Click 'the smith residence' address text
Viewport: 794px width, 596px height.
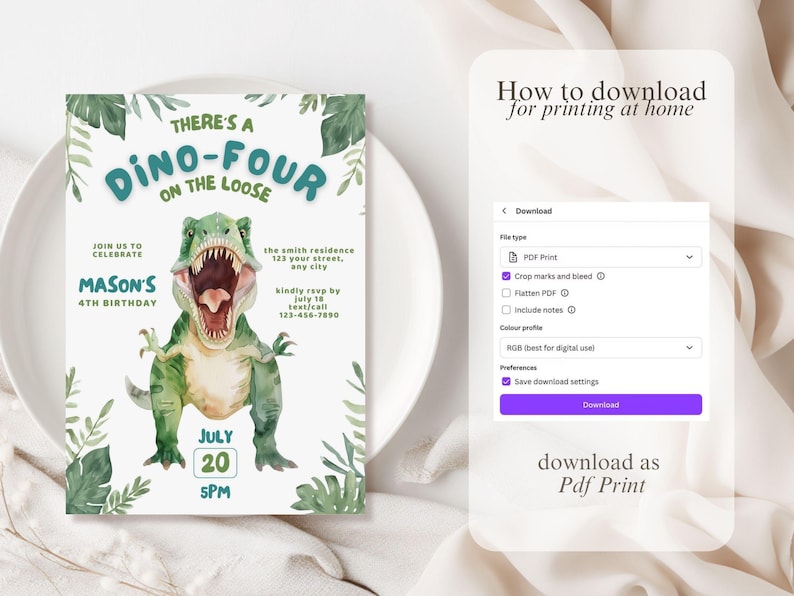pos(309,250)
